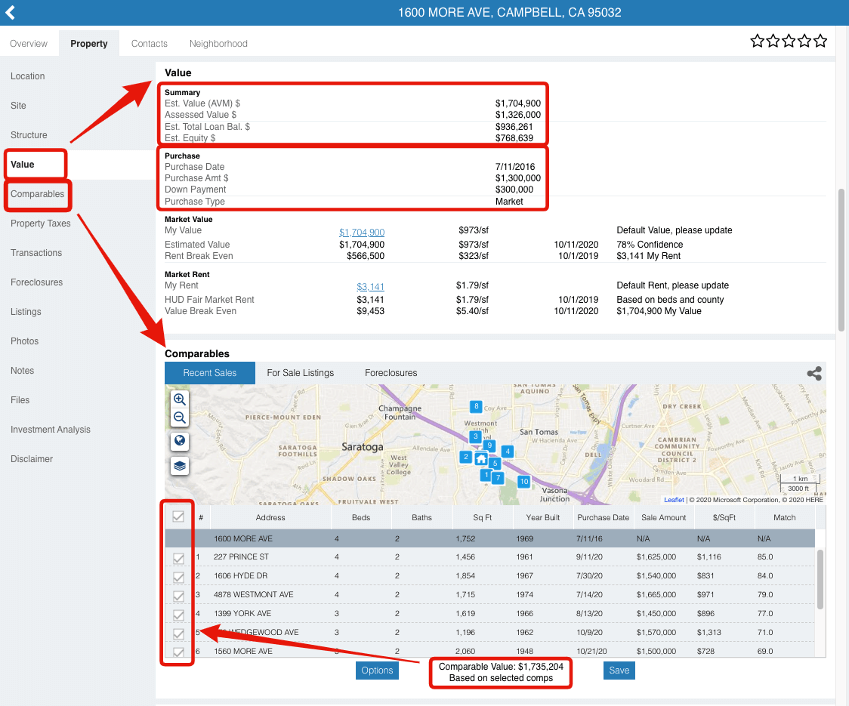Zoom in on the comparables map
The width and height of the screenshot is (849, 706).
pos(180,399)
